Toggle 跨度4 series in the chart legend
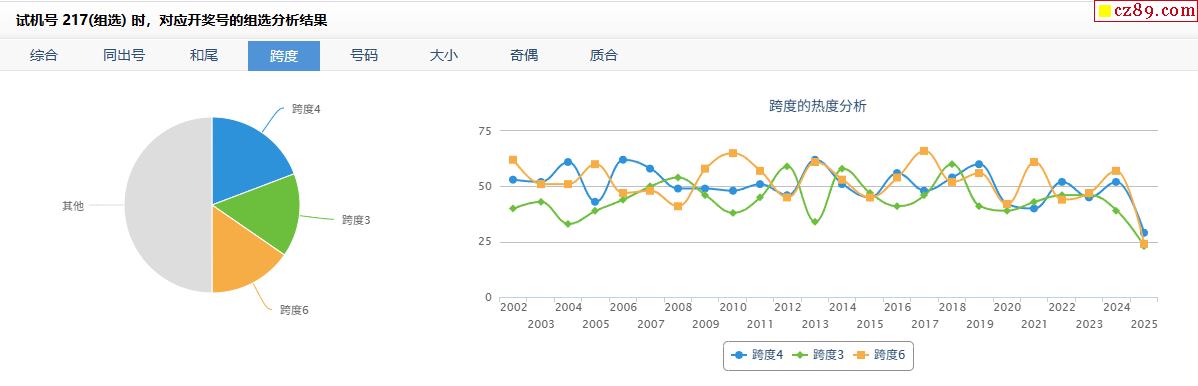The width and height of the screenshot is (1198, 386). (758, 355)
